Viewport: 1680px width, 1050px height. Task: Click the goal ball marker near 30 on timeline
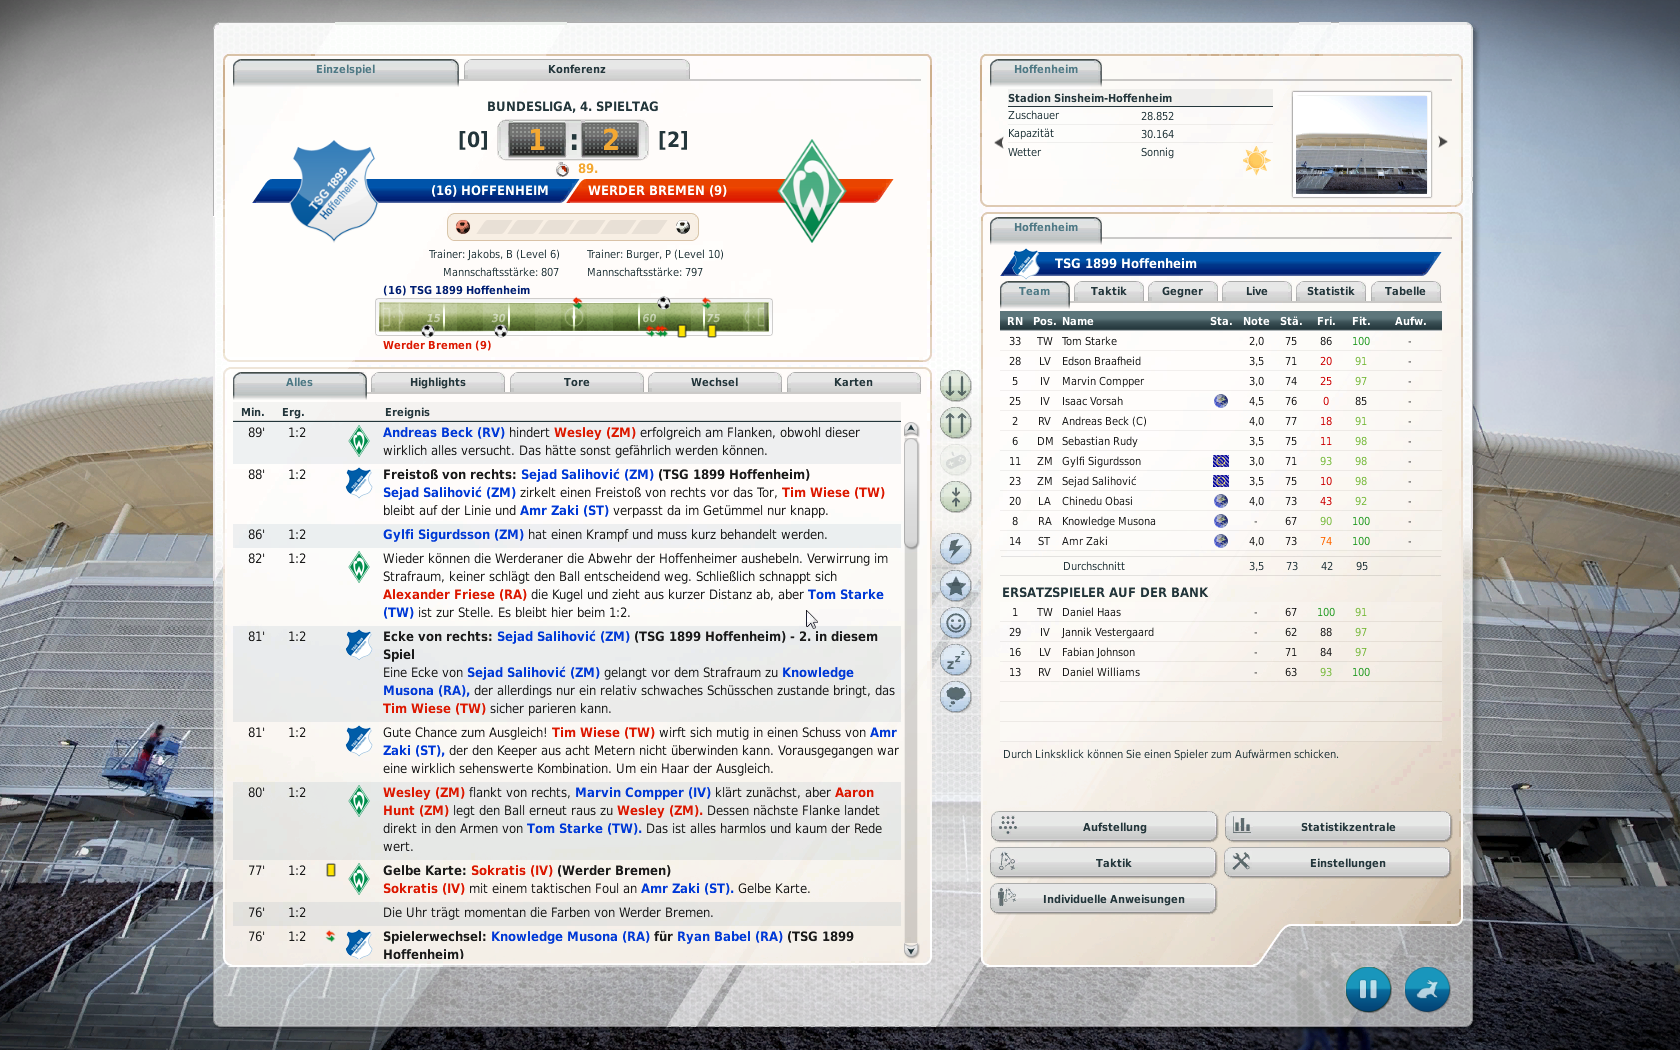click(500, 331)
